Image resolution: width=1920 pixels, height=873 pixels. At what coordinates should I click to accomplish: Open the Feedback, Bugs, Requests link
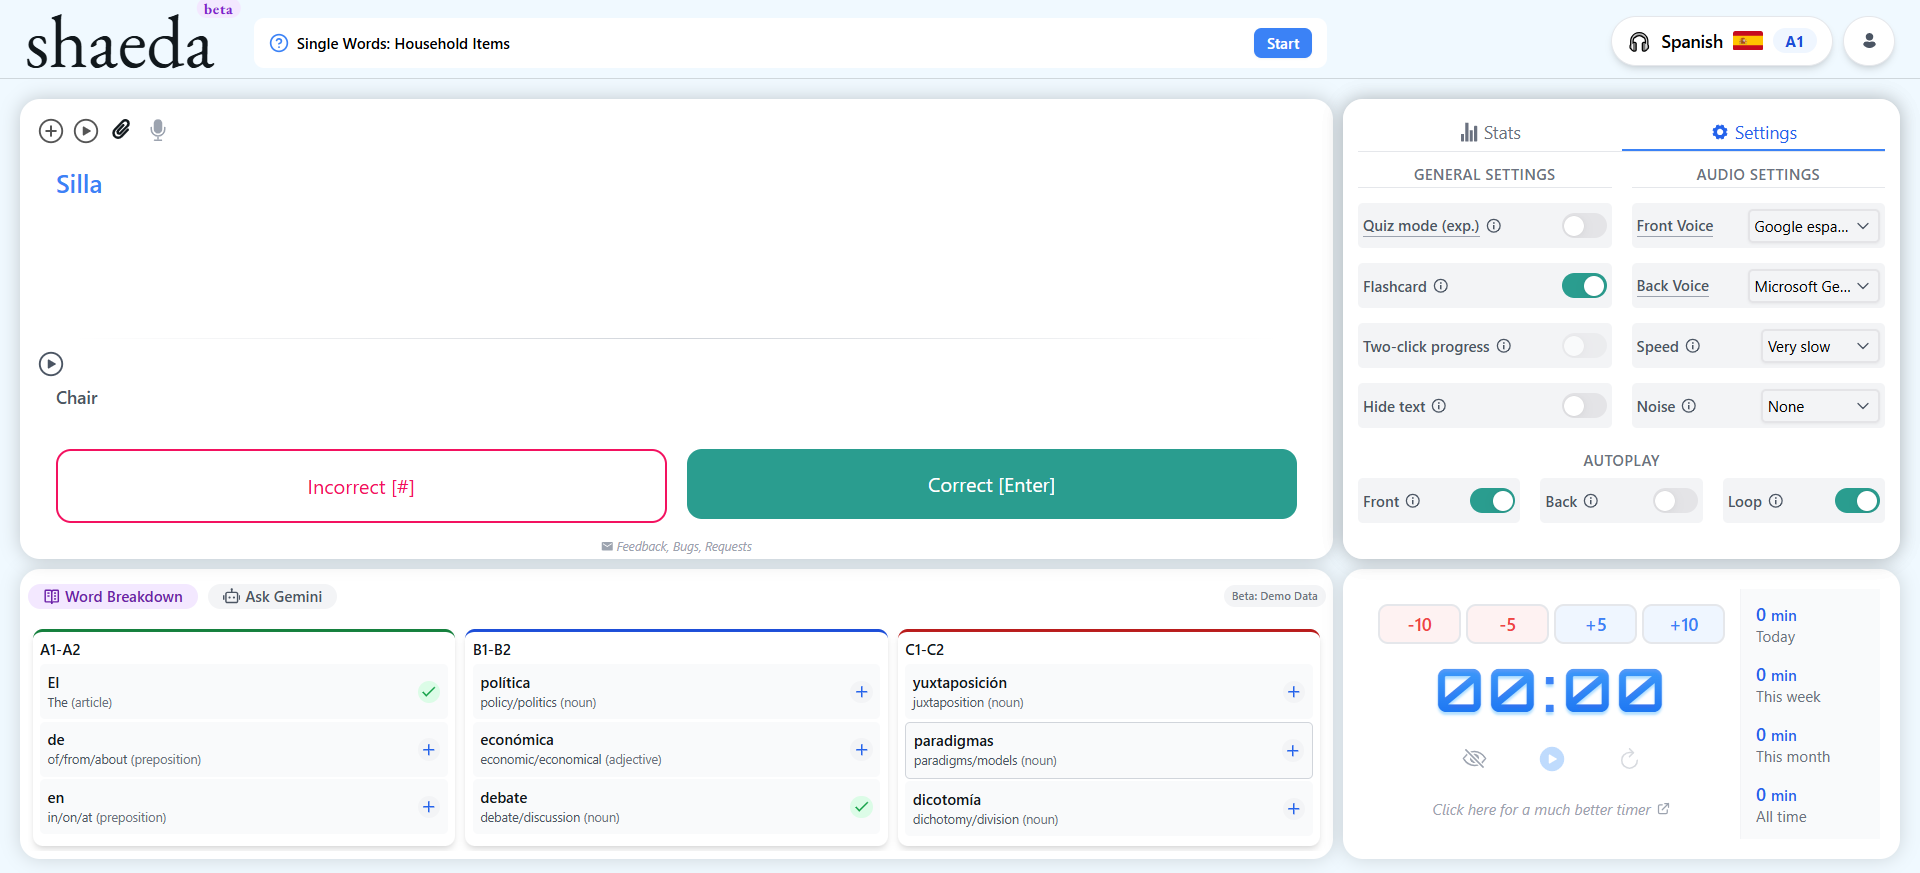pyautogui.click(x=677, y=547)
